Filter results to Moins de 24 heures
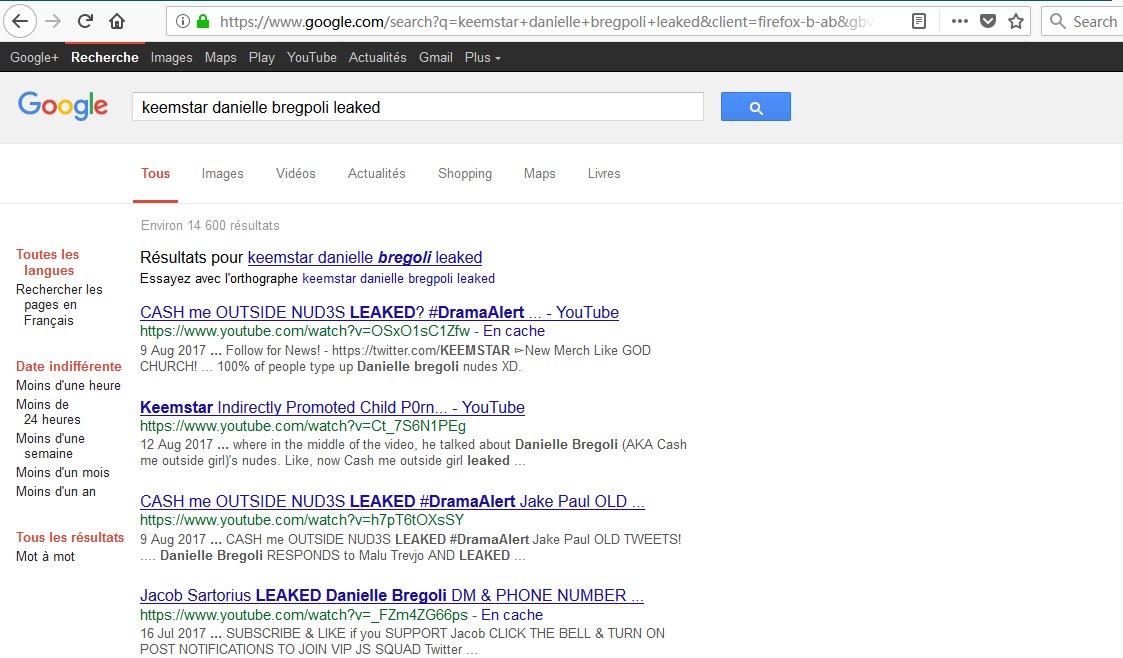Image resolution: width=1123 pixels, height=658 pixels. [x=48, y=412]
